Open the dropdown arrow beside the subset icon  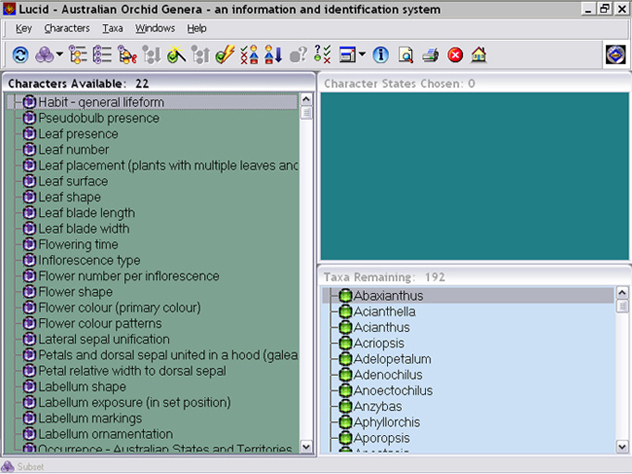60,54
